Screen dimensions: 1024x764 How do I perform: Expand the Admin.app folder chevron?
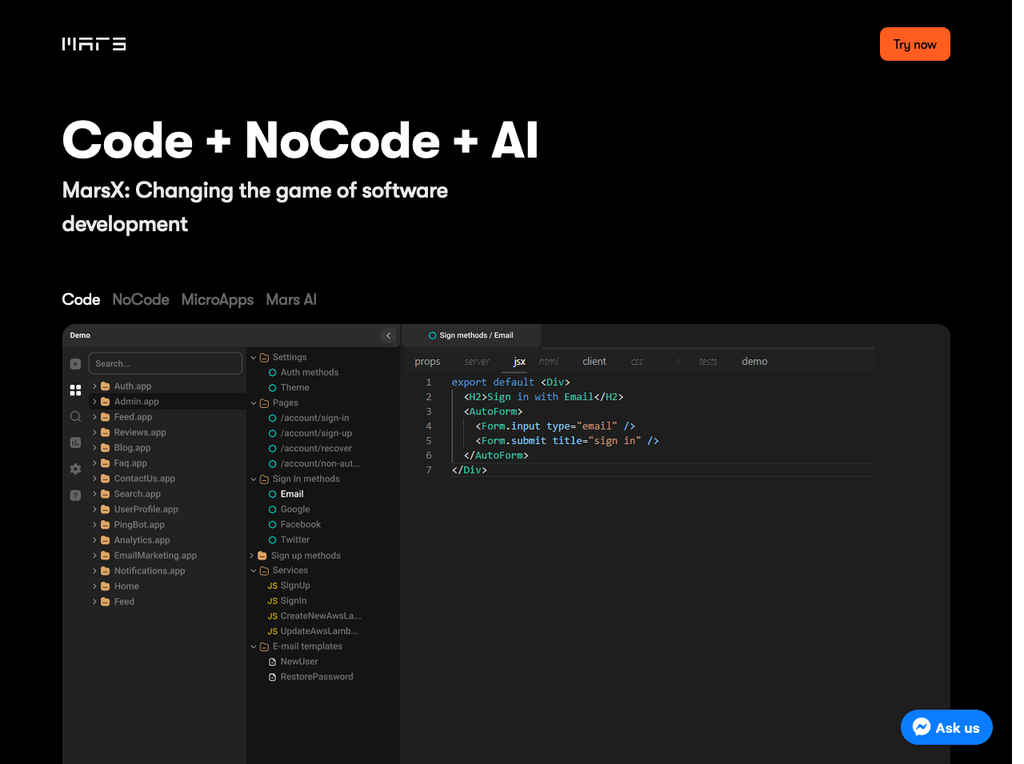95,402
